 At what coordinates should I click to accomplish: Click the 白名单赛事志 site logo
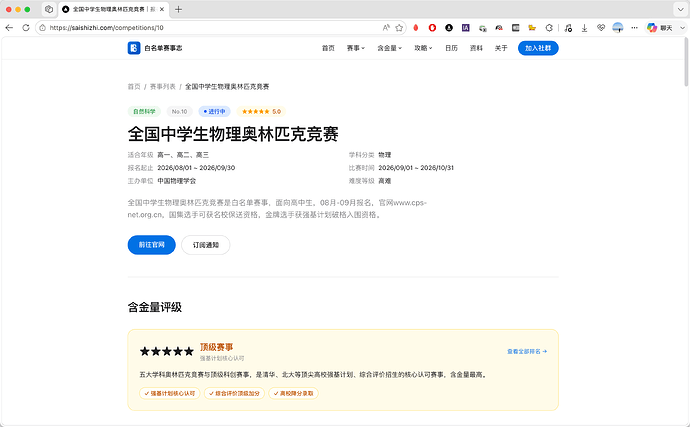[155, 48]
